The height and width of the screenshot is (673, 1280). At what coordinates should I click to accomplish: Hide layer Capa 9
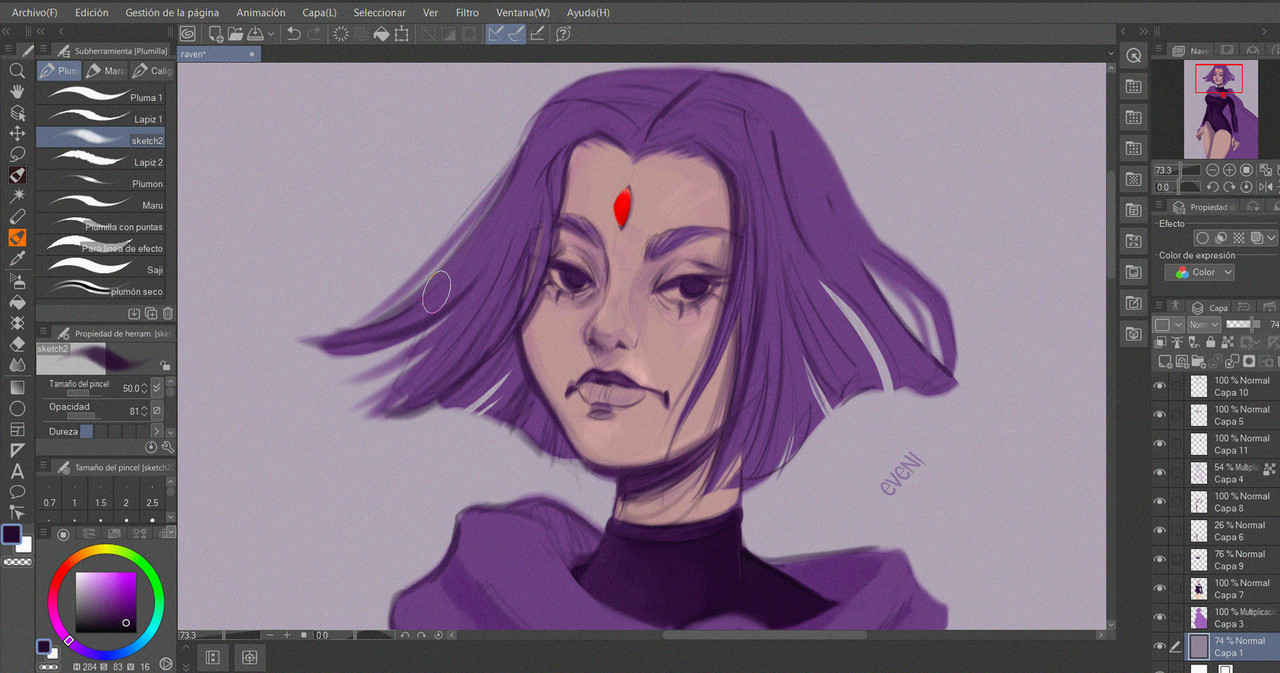(x=1159, y=560)
